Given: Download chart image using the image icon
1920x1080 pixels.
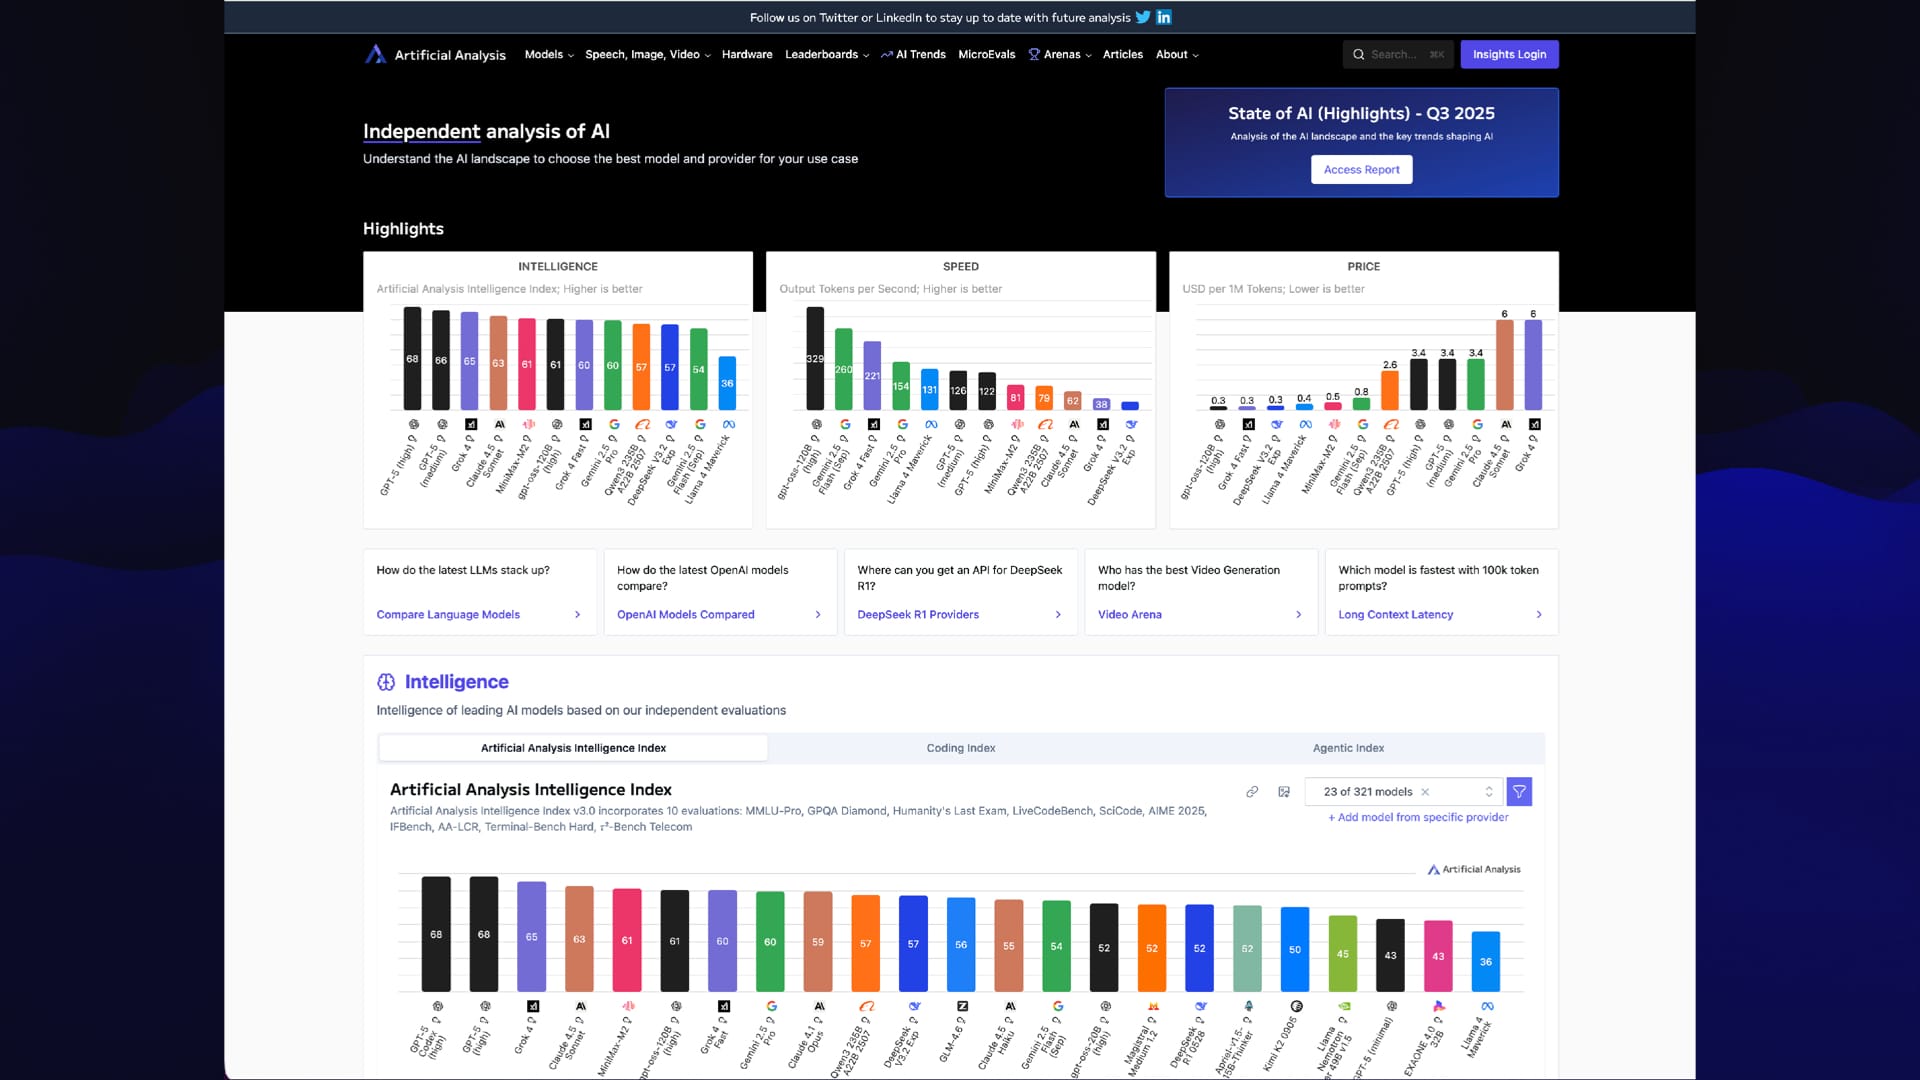Looking at the screenshot, I should [x=1284, y=792].
